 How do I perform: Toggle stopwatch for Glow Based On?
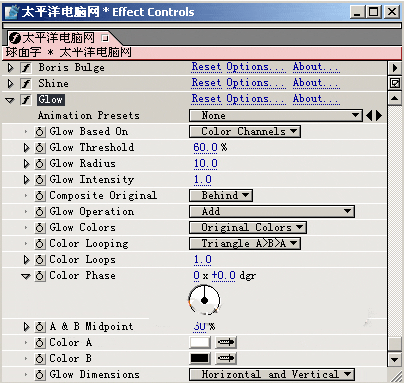pos(40,132)
